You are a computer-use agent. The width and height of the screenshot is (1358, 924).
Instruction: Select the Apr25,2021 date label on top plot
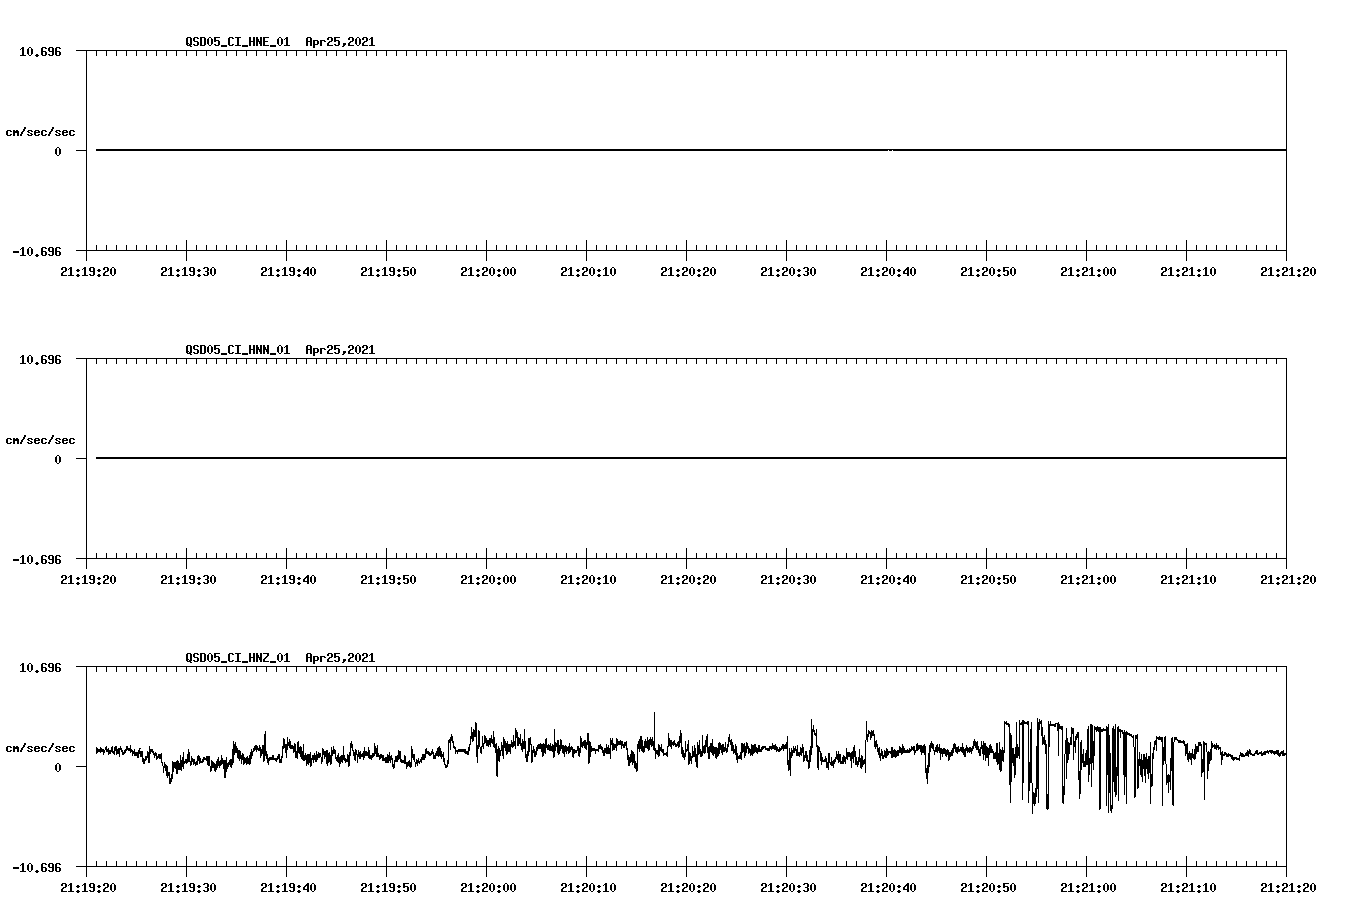pyautogui.click(x=339, y=43)
